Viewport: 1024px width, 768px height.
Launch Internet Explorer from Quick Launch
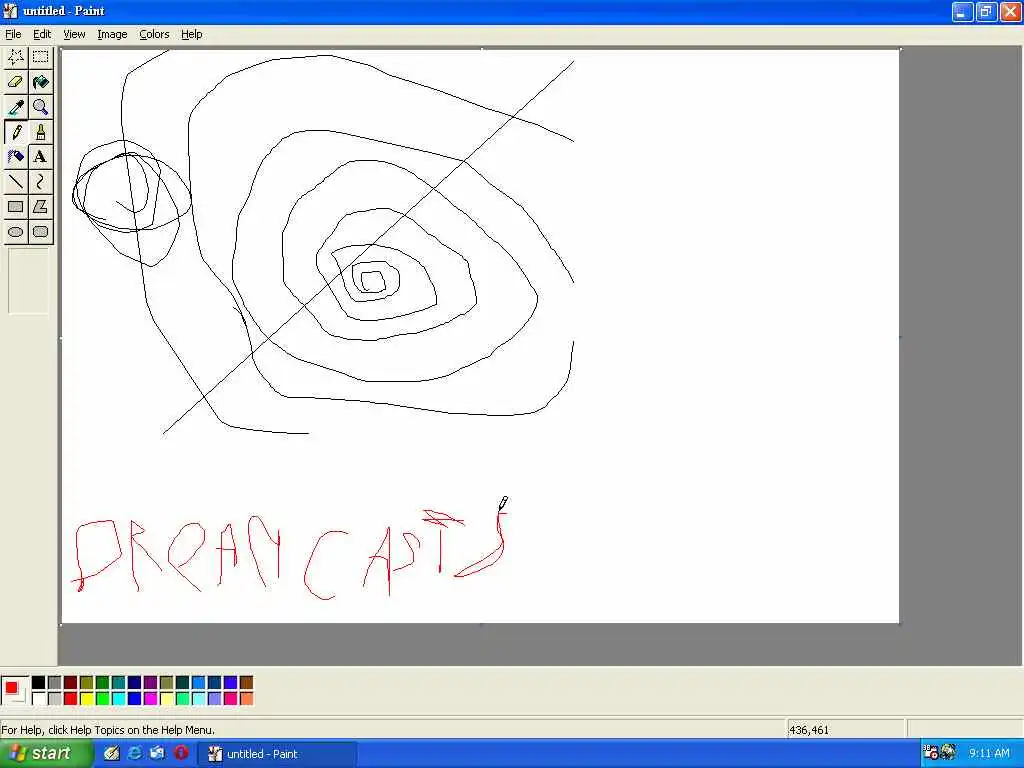[x=135, y=753]
